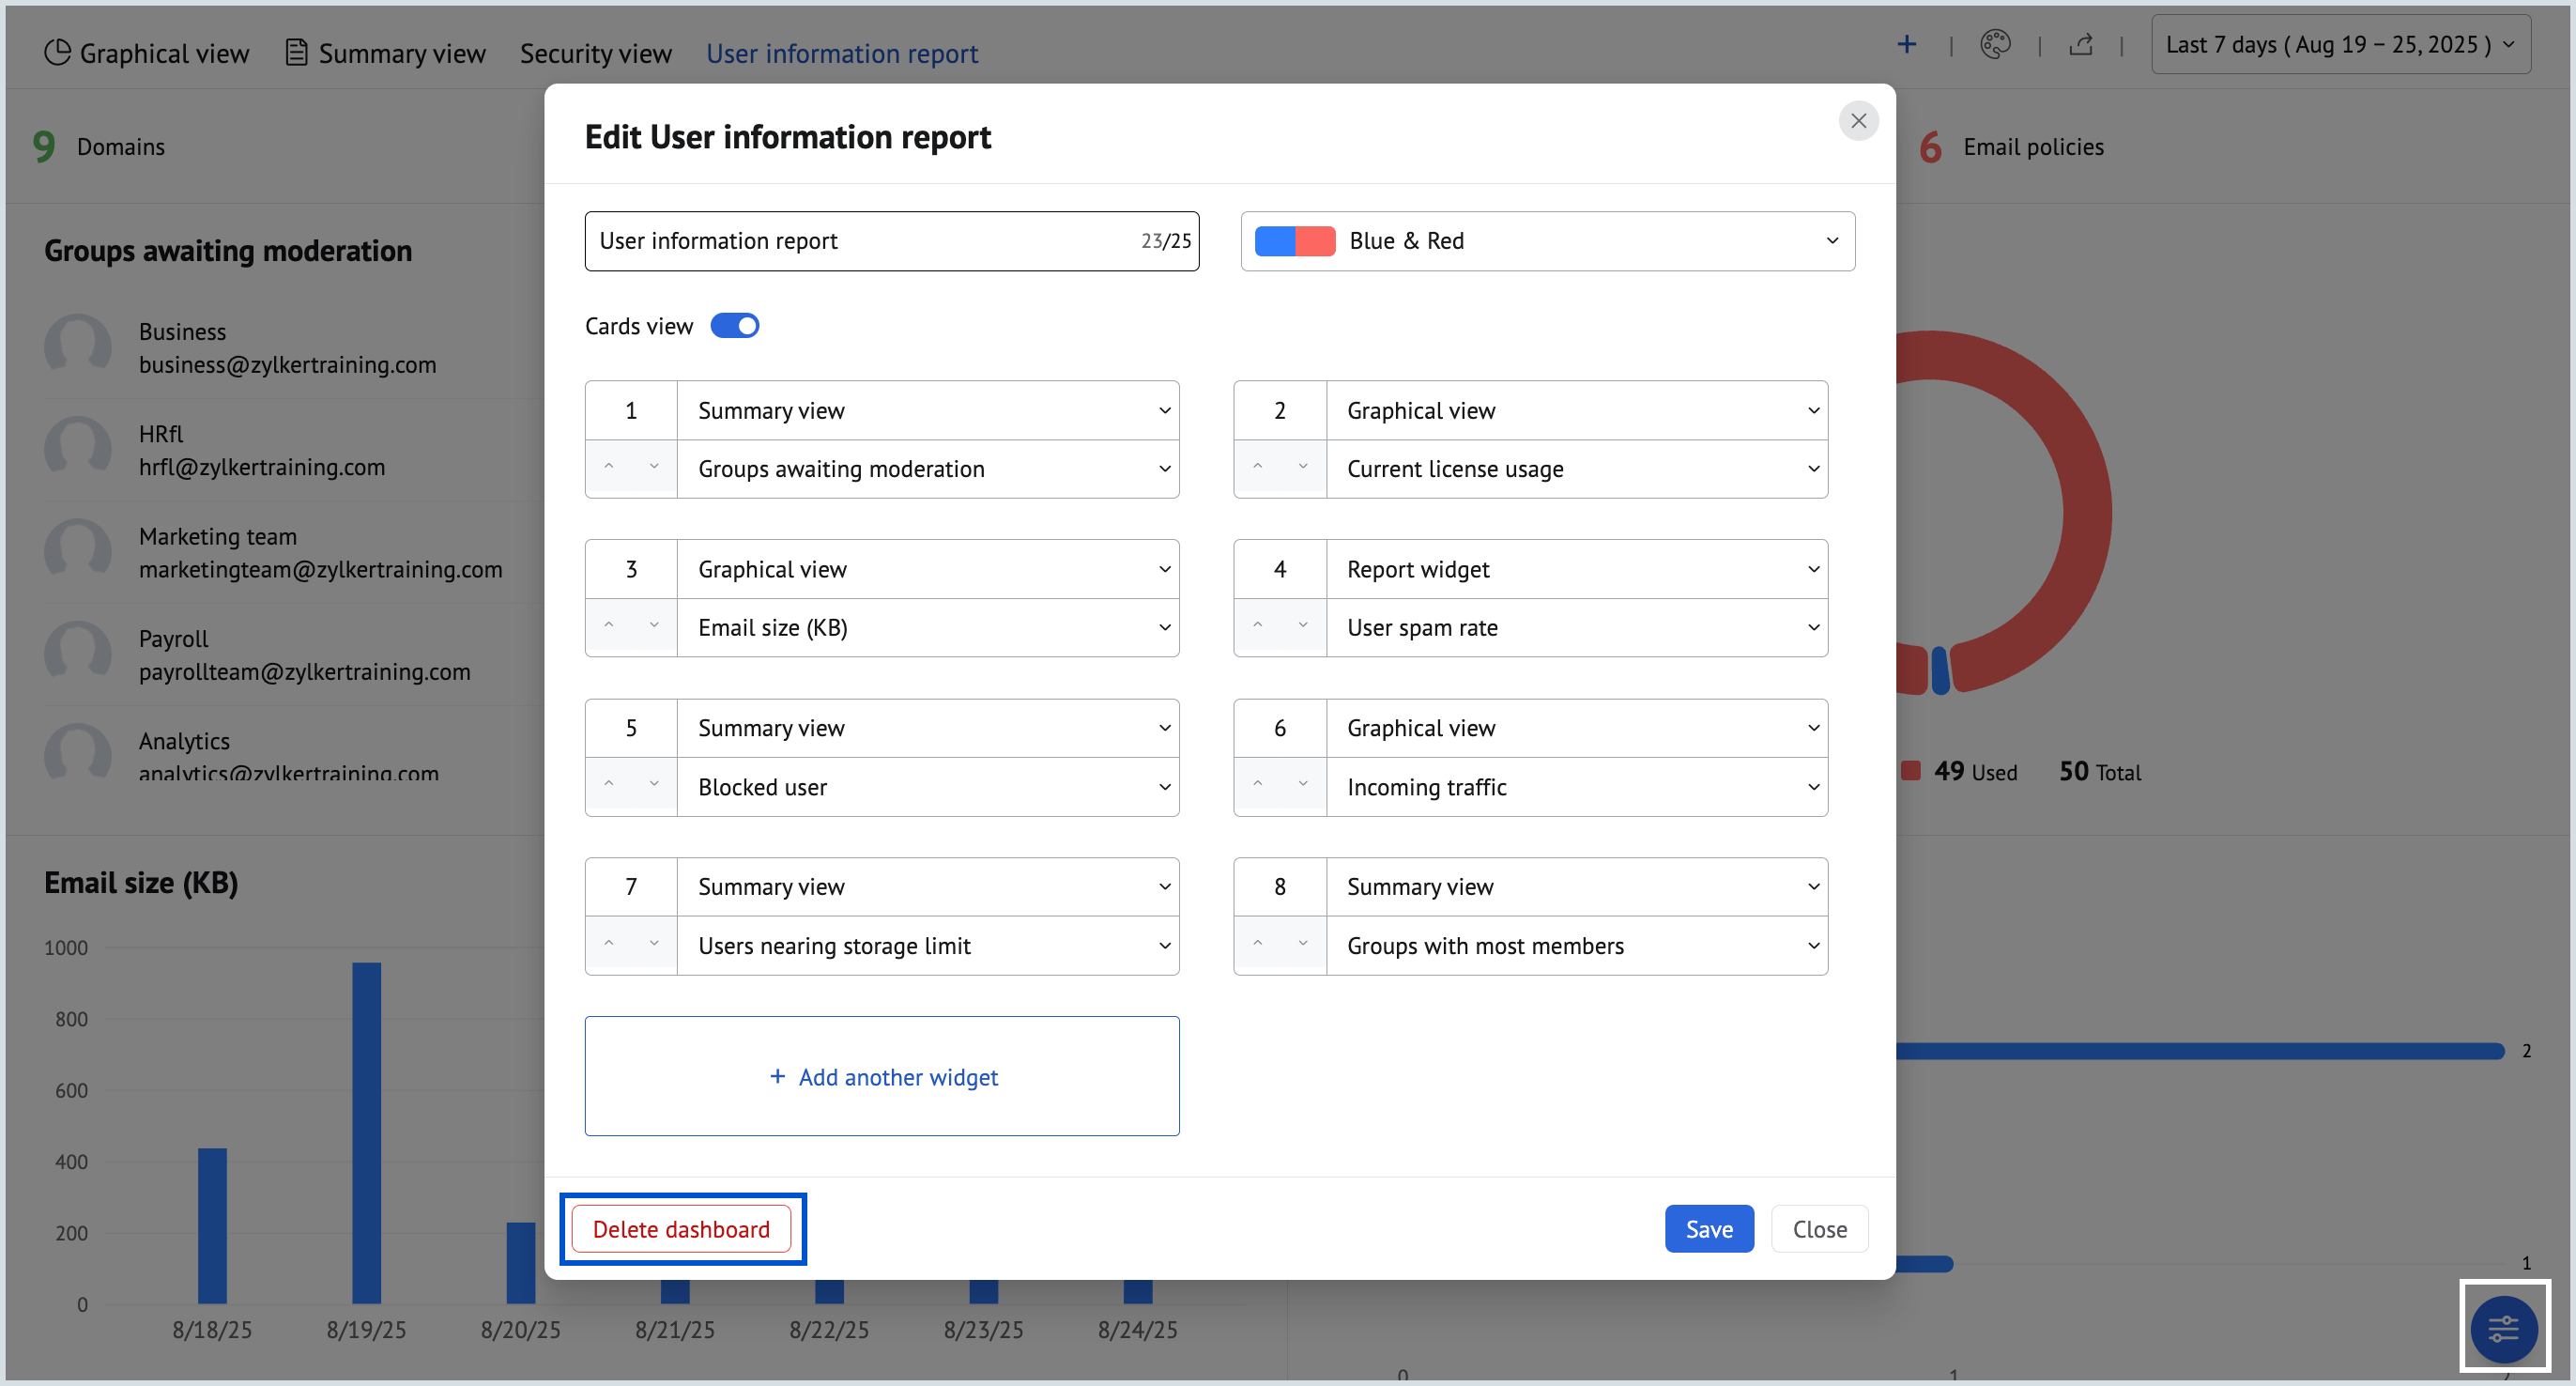Click the Blue & Red color swatch
The height and width of the screenshot is (1386, 2576).
tap(1295, 240)
